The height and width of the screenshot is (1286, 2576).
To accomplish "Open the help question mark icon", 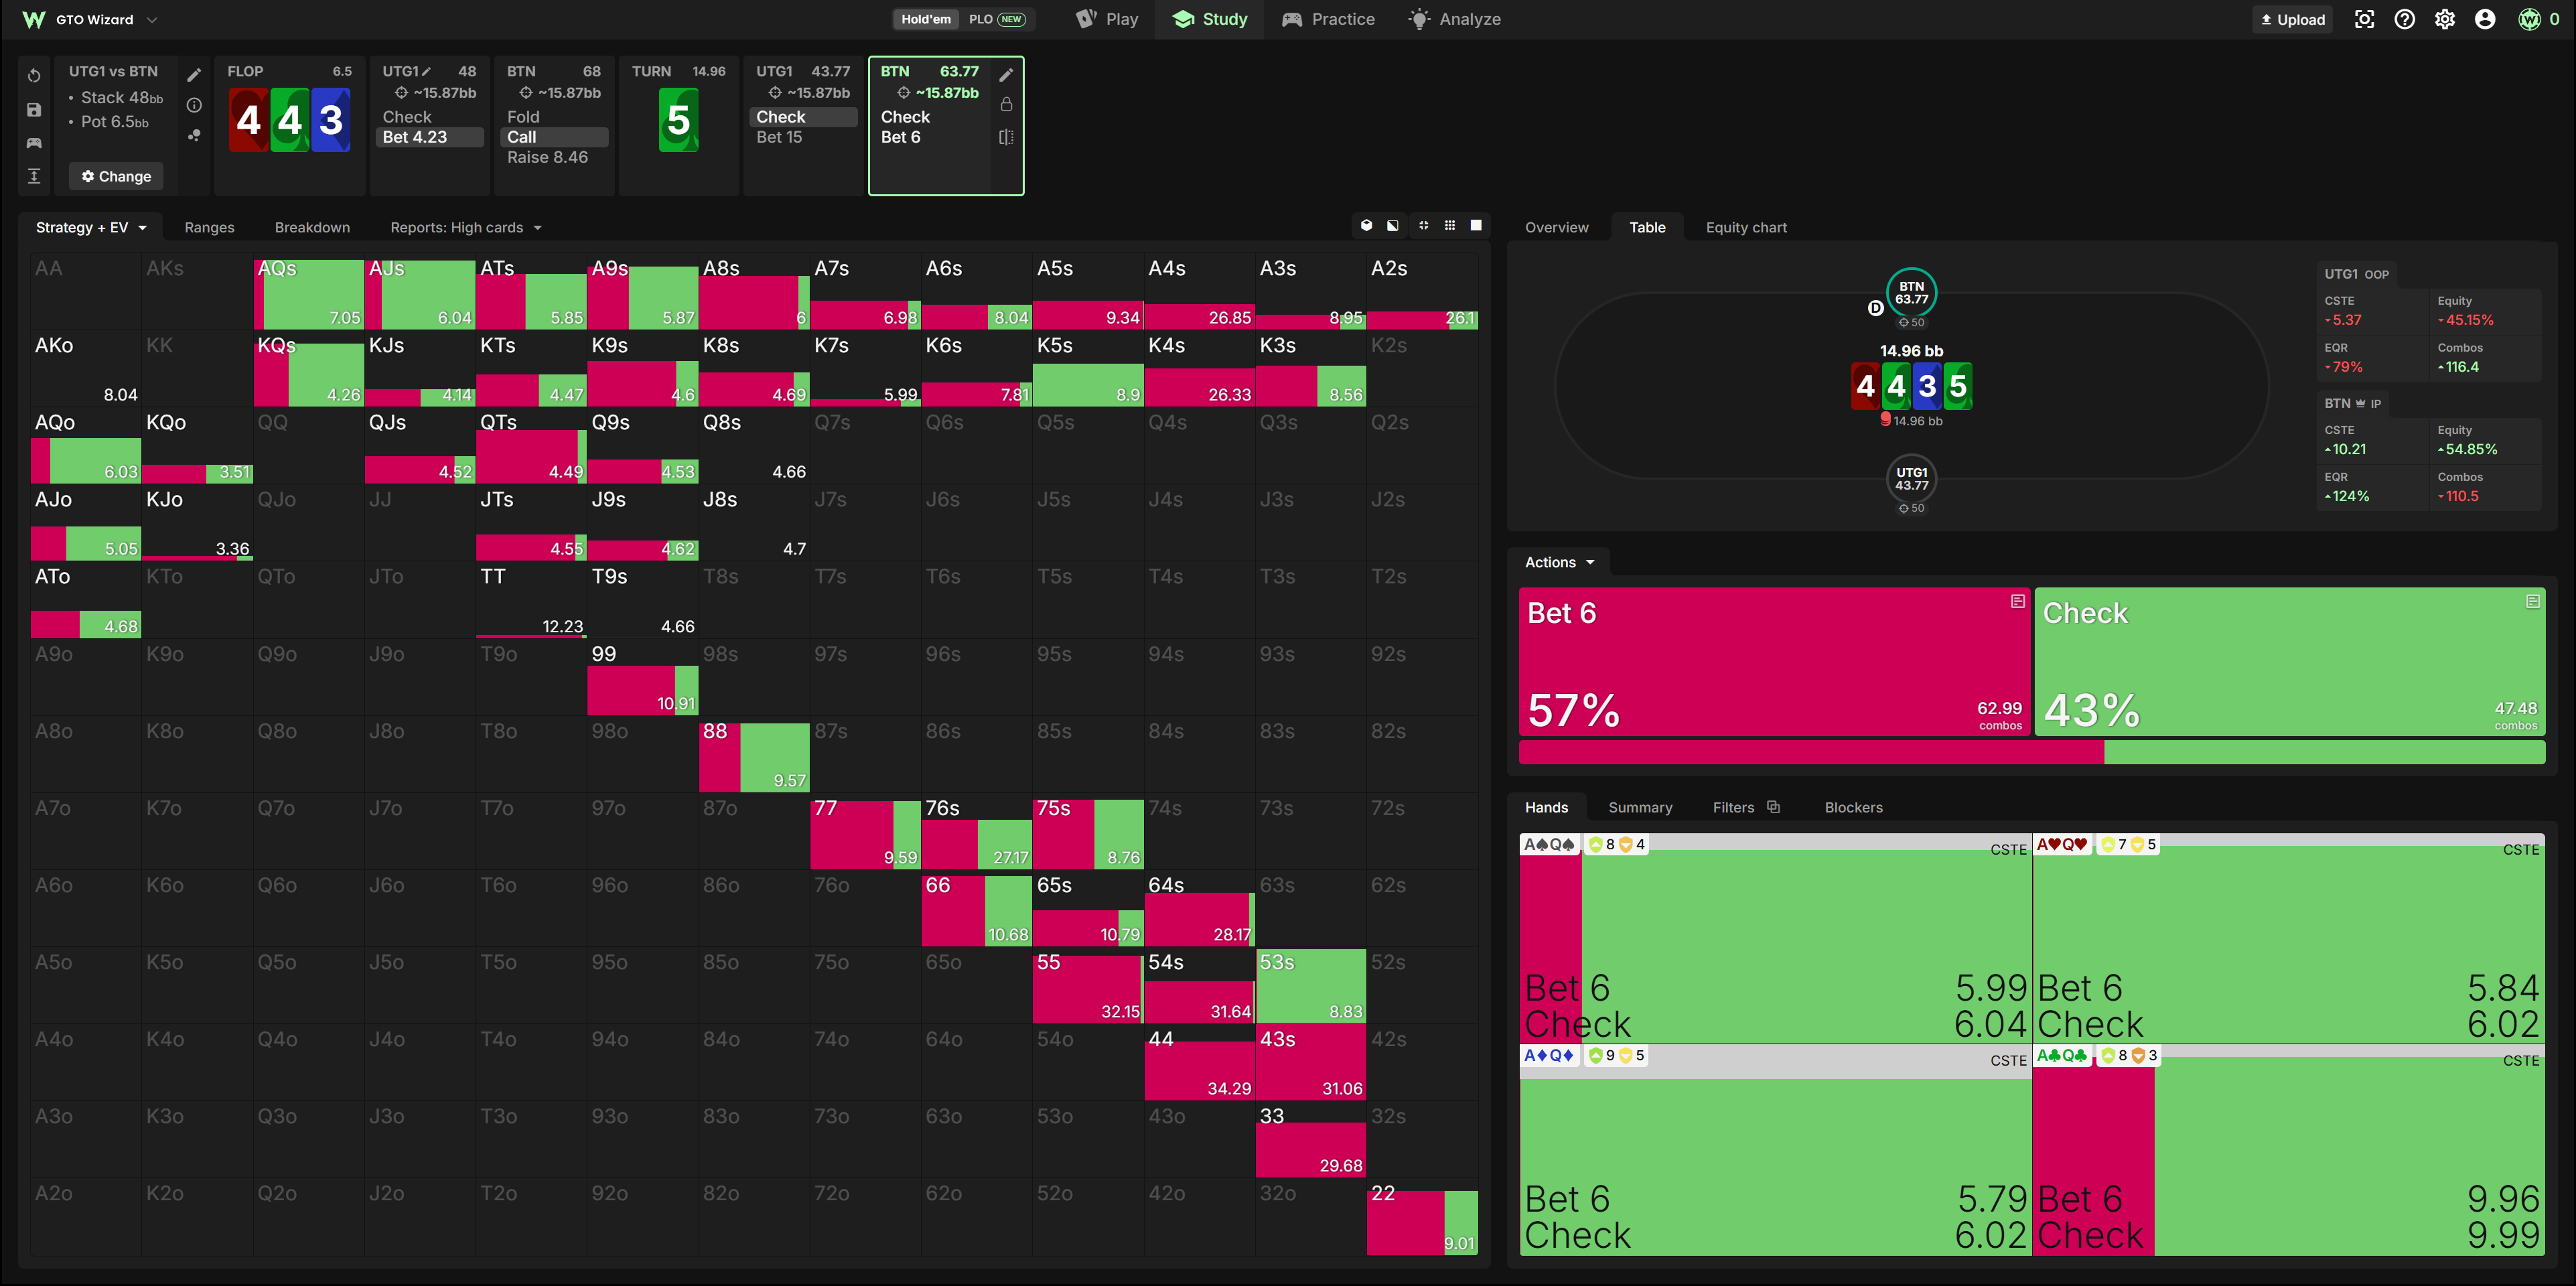I will pos(2404,19).
